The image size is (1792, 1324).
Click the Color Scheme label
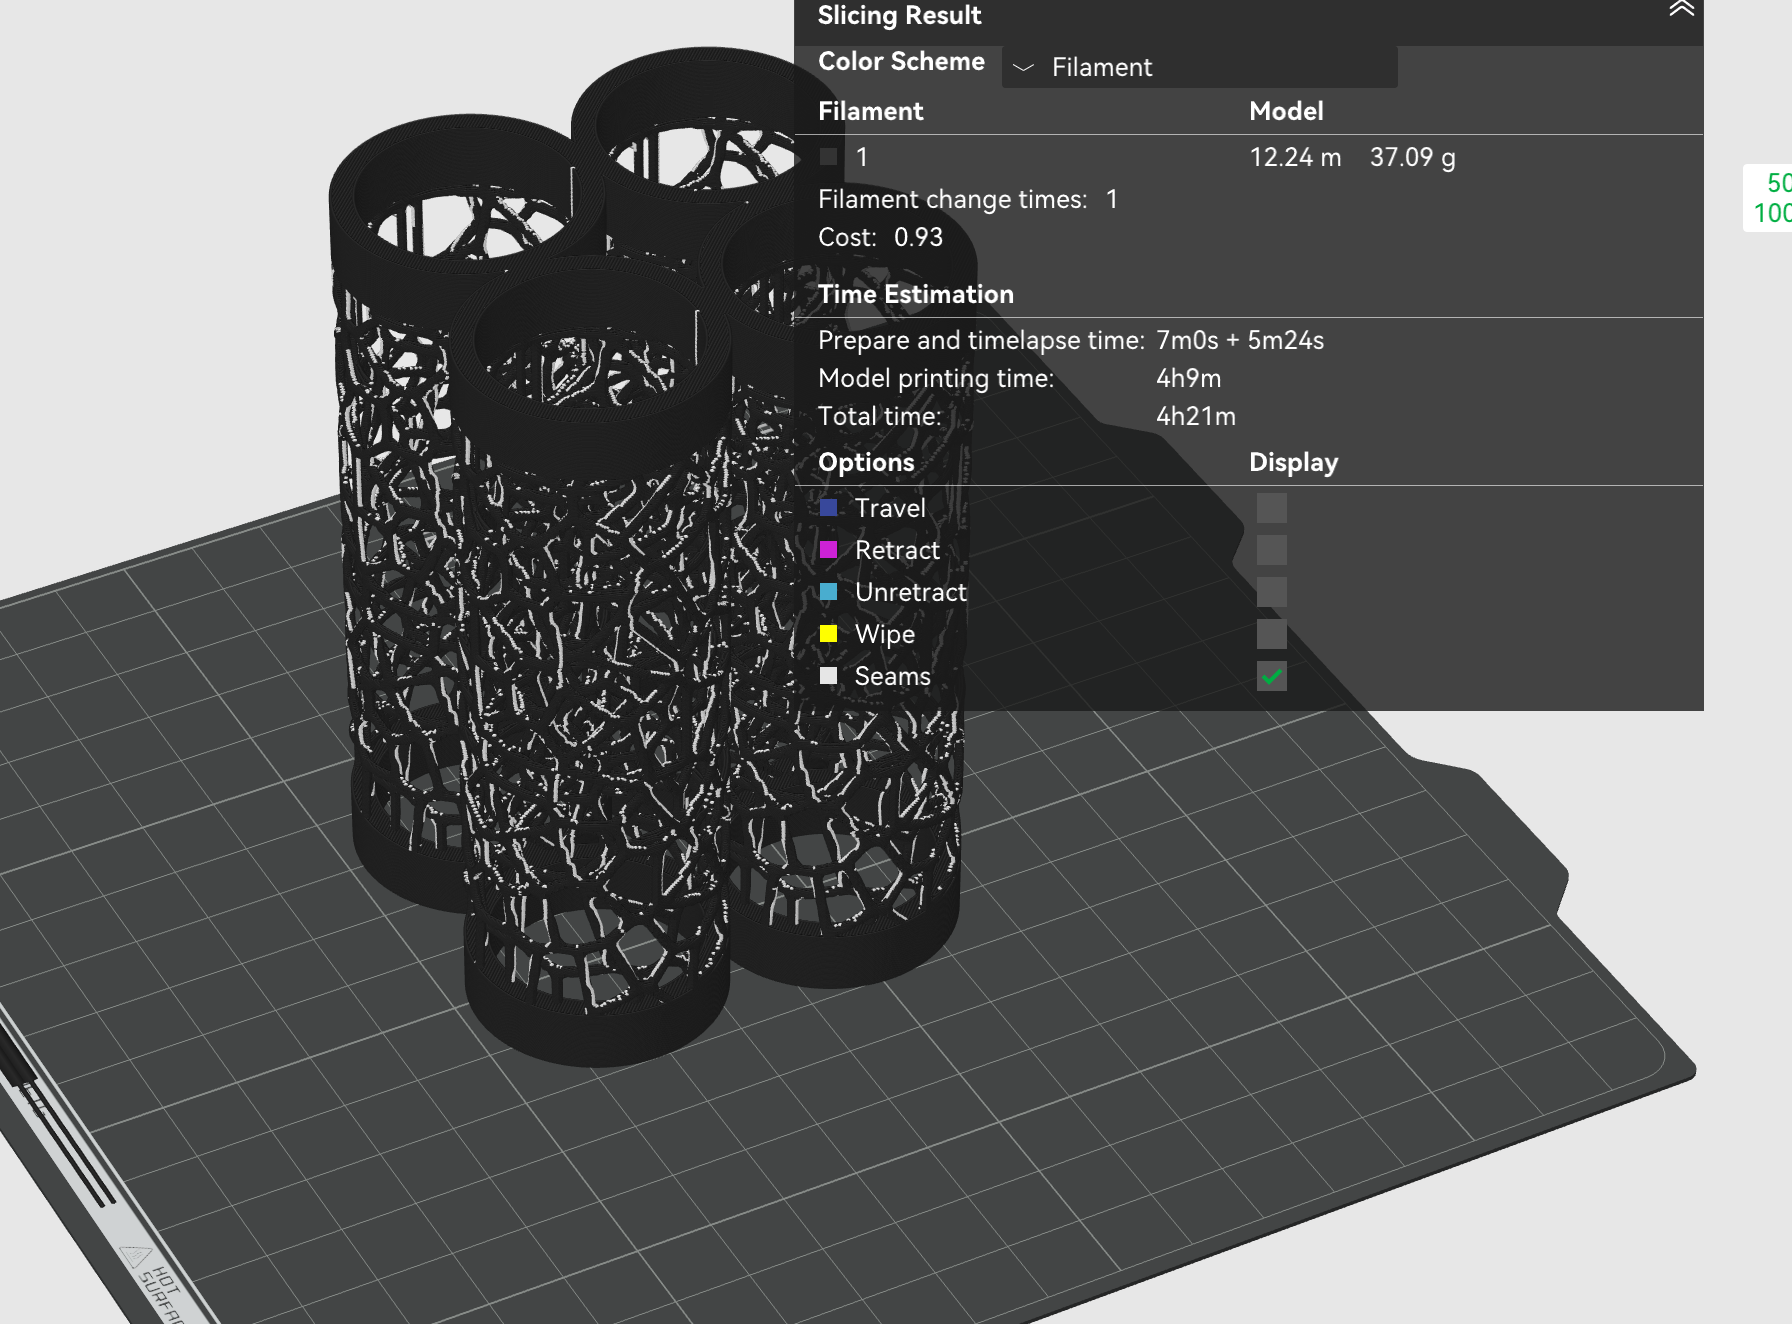click(901, 61)
